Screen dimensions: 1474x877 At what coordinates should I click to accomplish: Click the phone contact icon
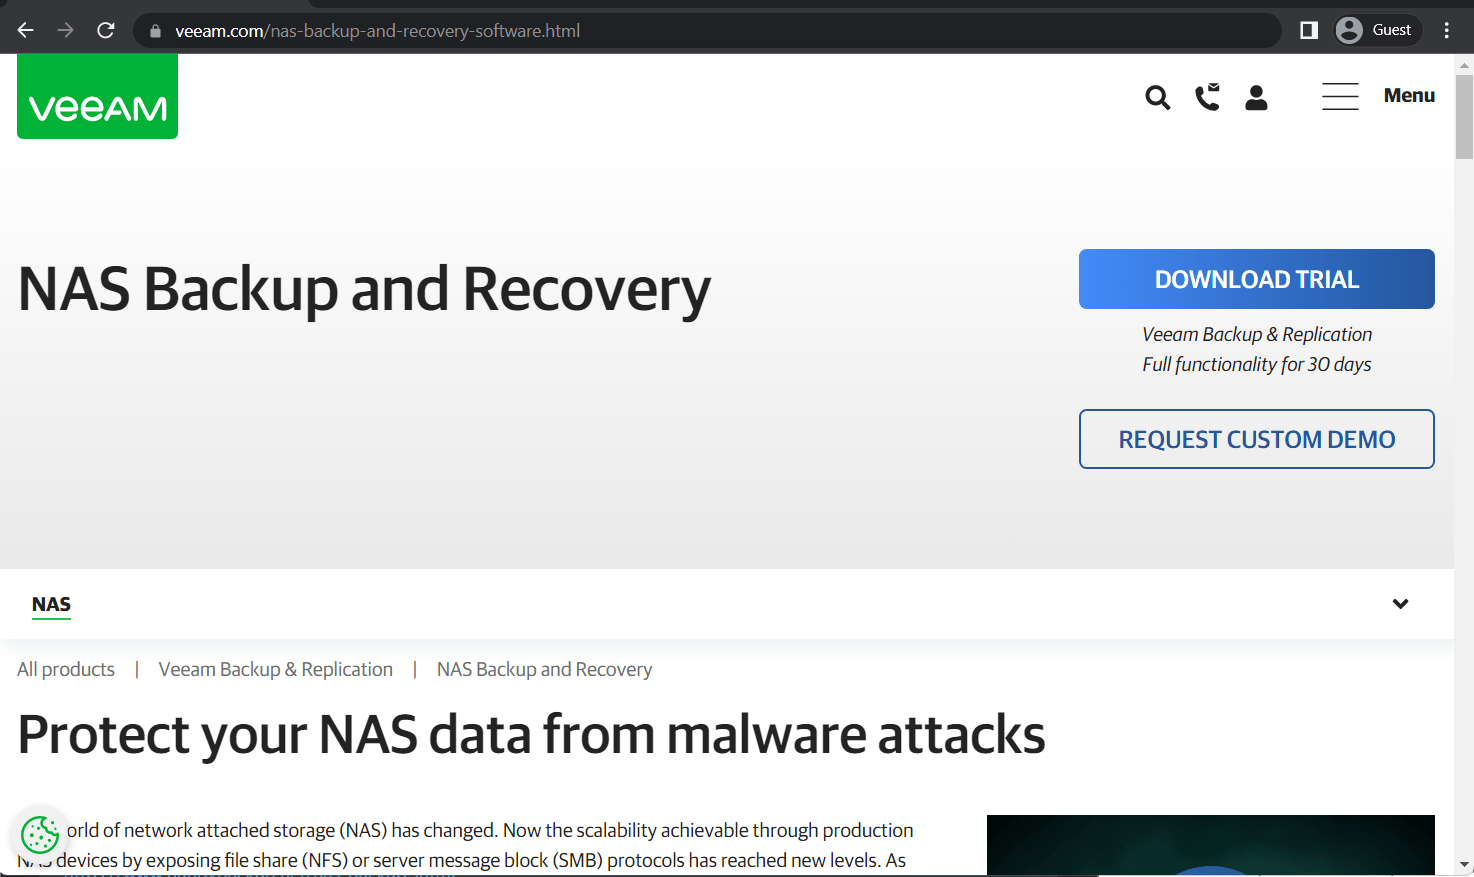click(1207, 97)
